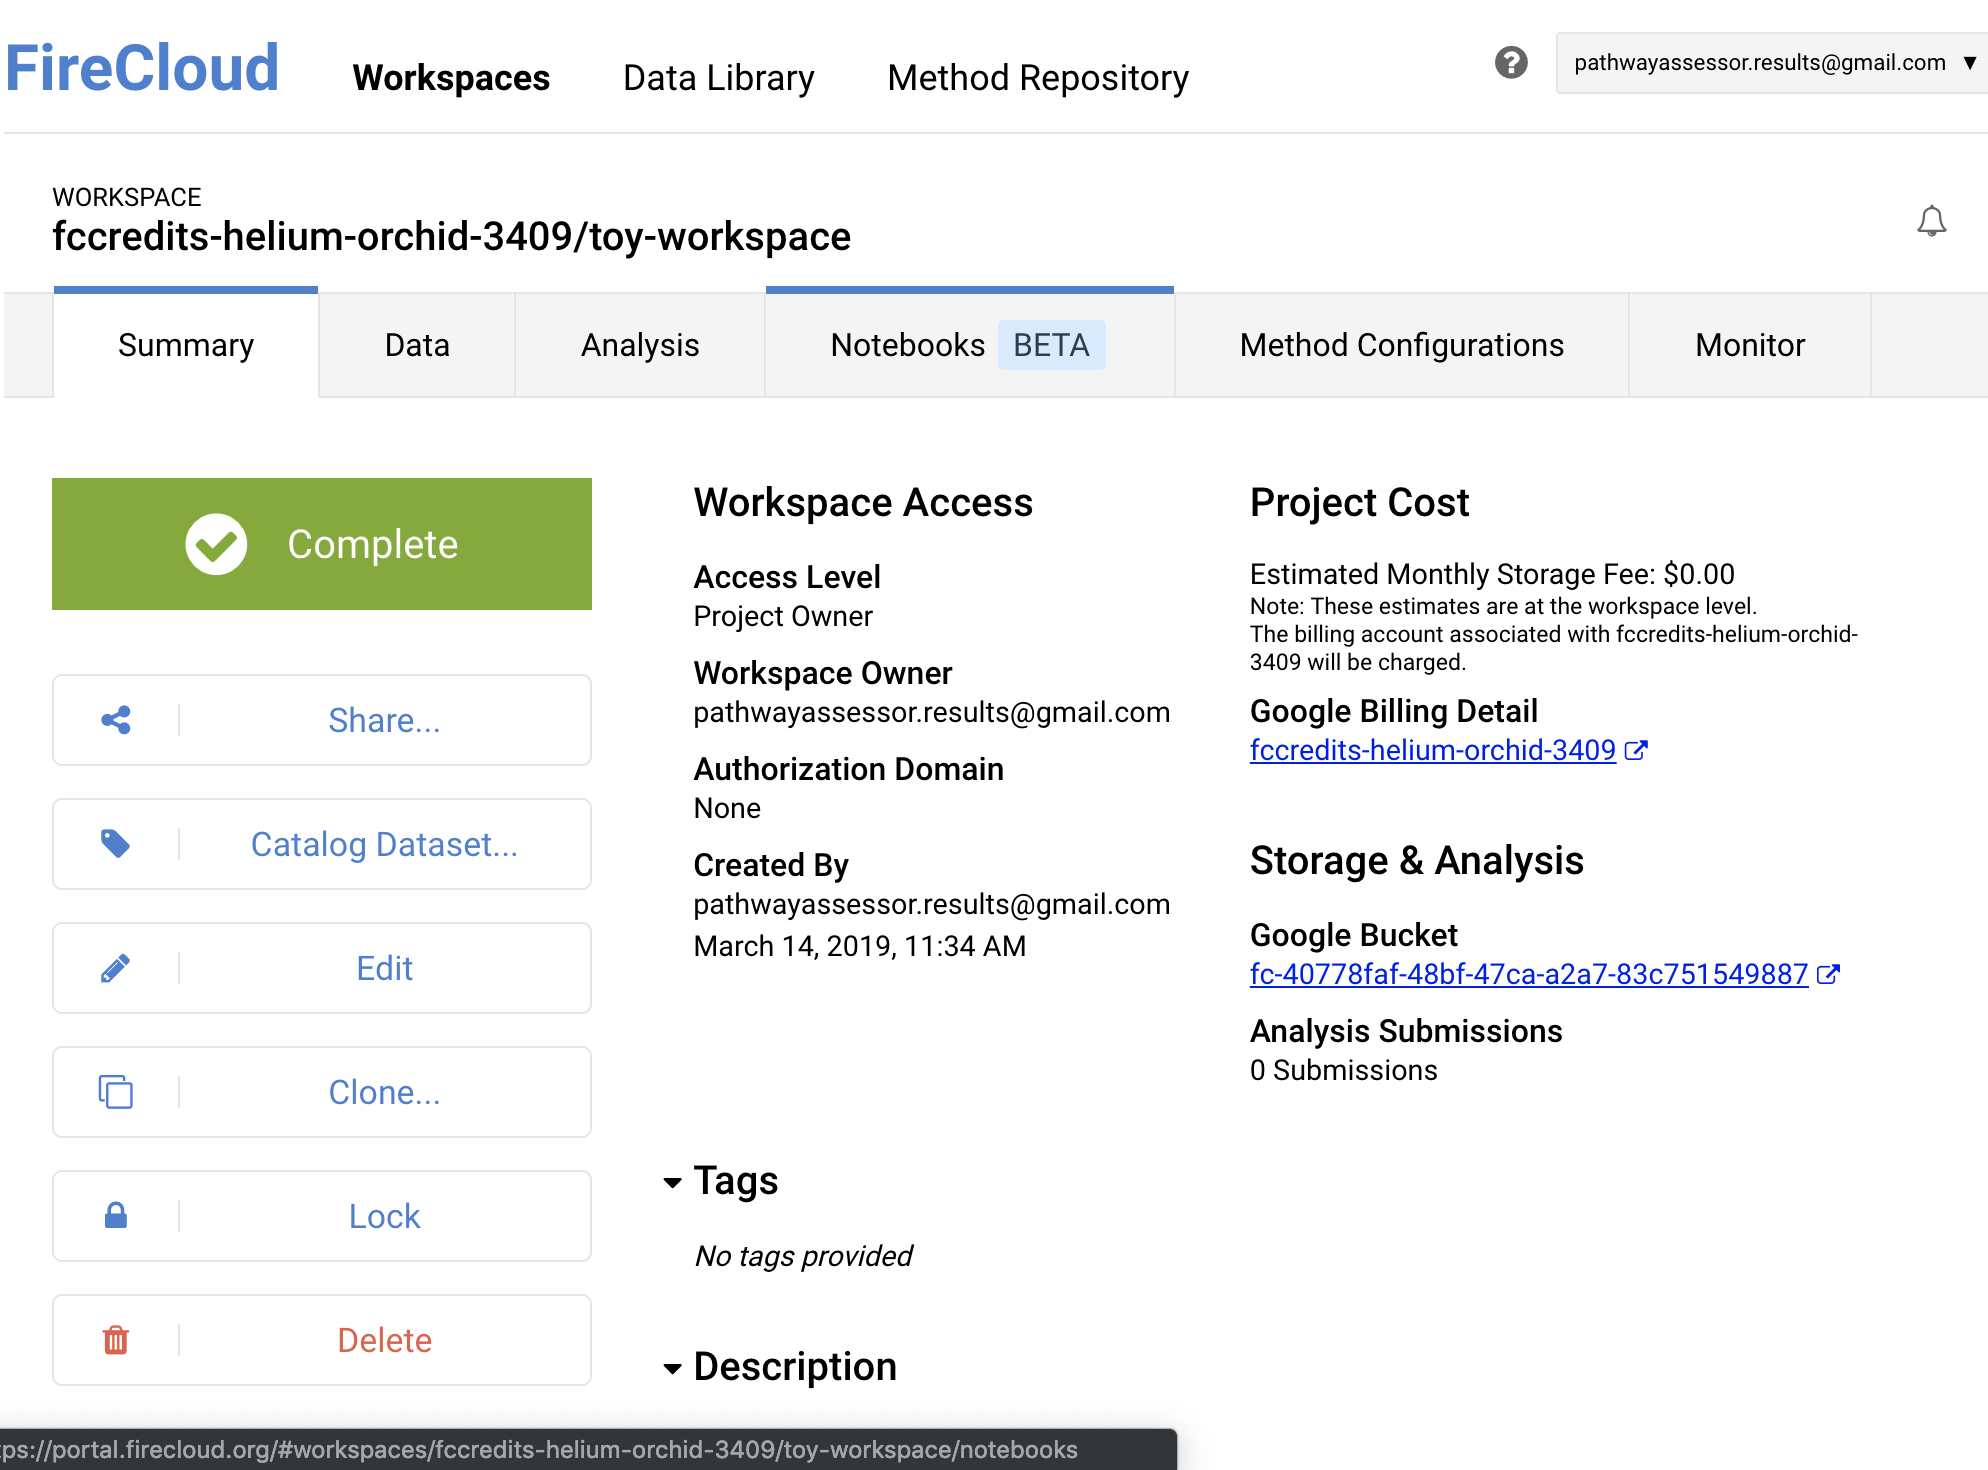Click the BETA badge on Notebooks
1988x1470 pixels.
click(x=1051, y=345)
